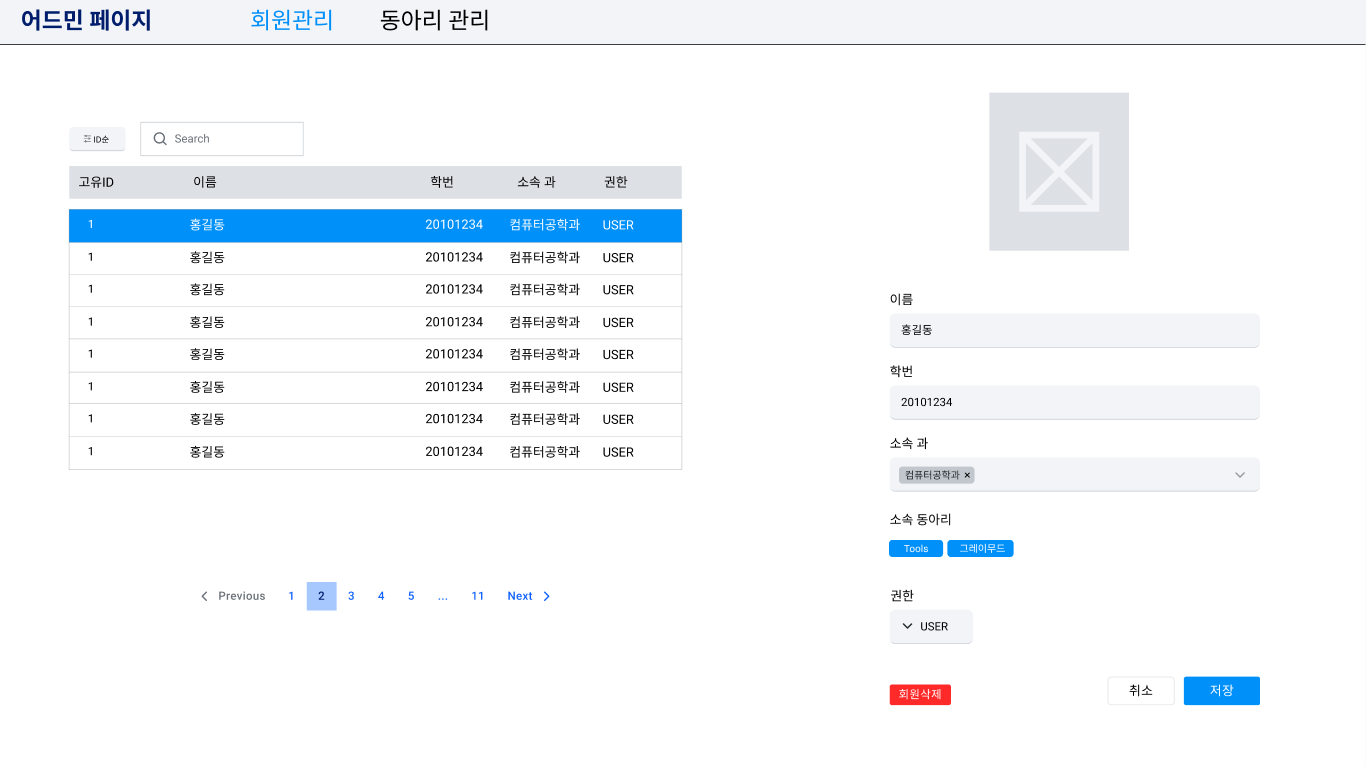Click the 이름 column header in the table

pos(205,182)
